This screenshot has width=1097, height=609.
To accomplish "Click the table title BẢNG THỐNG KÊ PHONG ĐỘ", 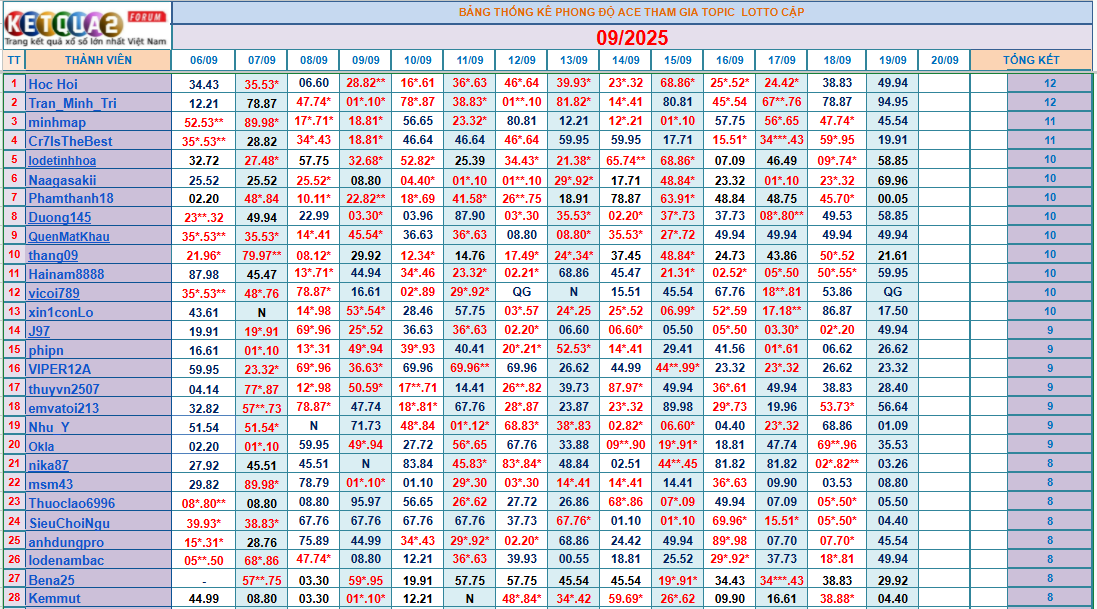I will pyautogui.click(x=631, y=12).
